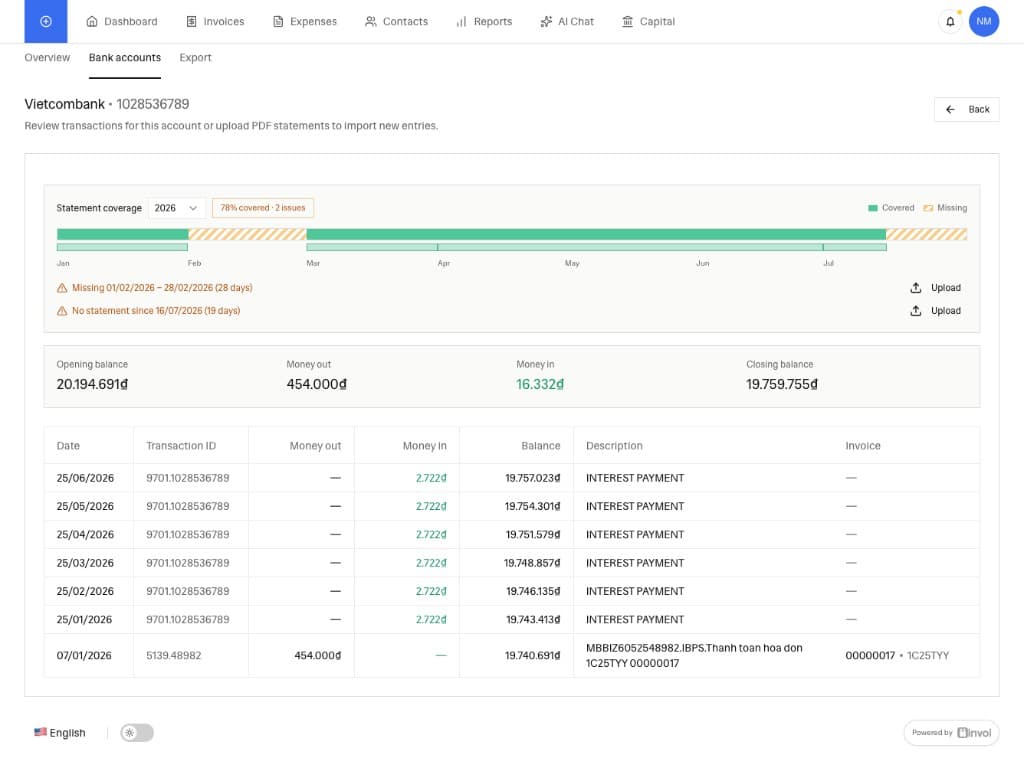The width and height of the screenshot is (1024, 758).
Task: Click the Balance column header
Action: 541,446
